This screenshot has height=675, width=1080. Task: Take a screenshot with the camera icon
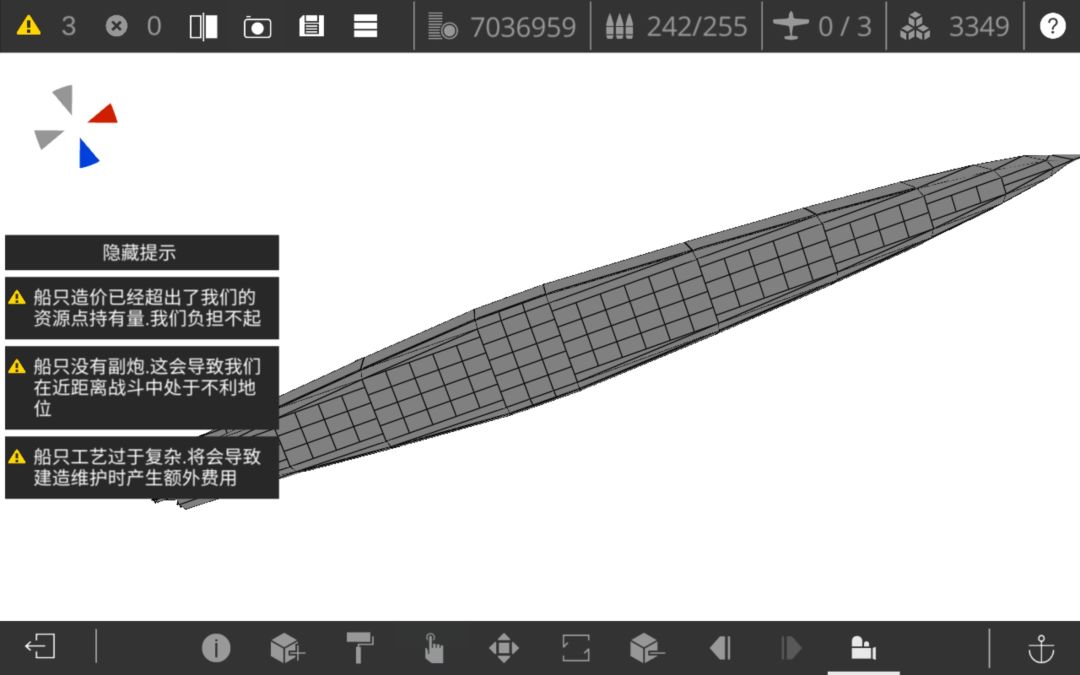pos(257,27)
